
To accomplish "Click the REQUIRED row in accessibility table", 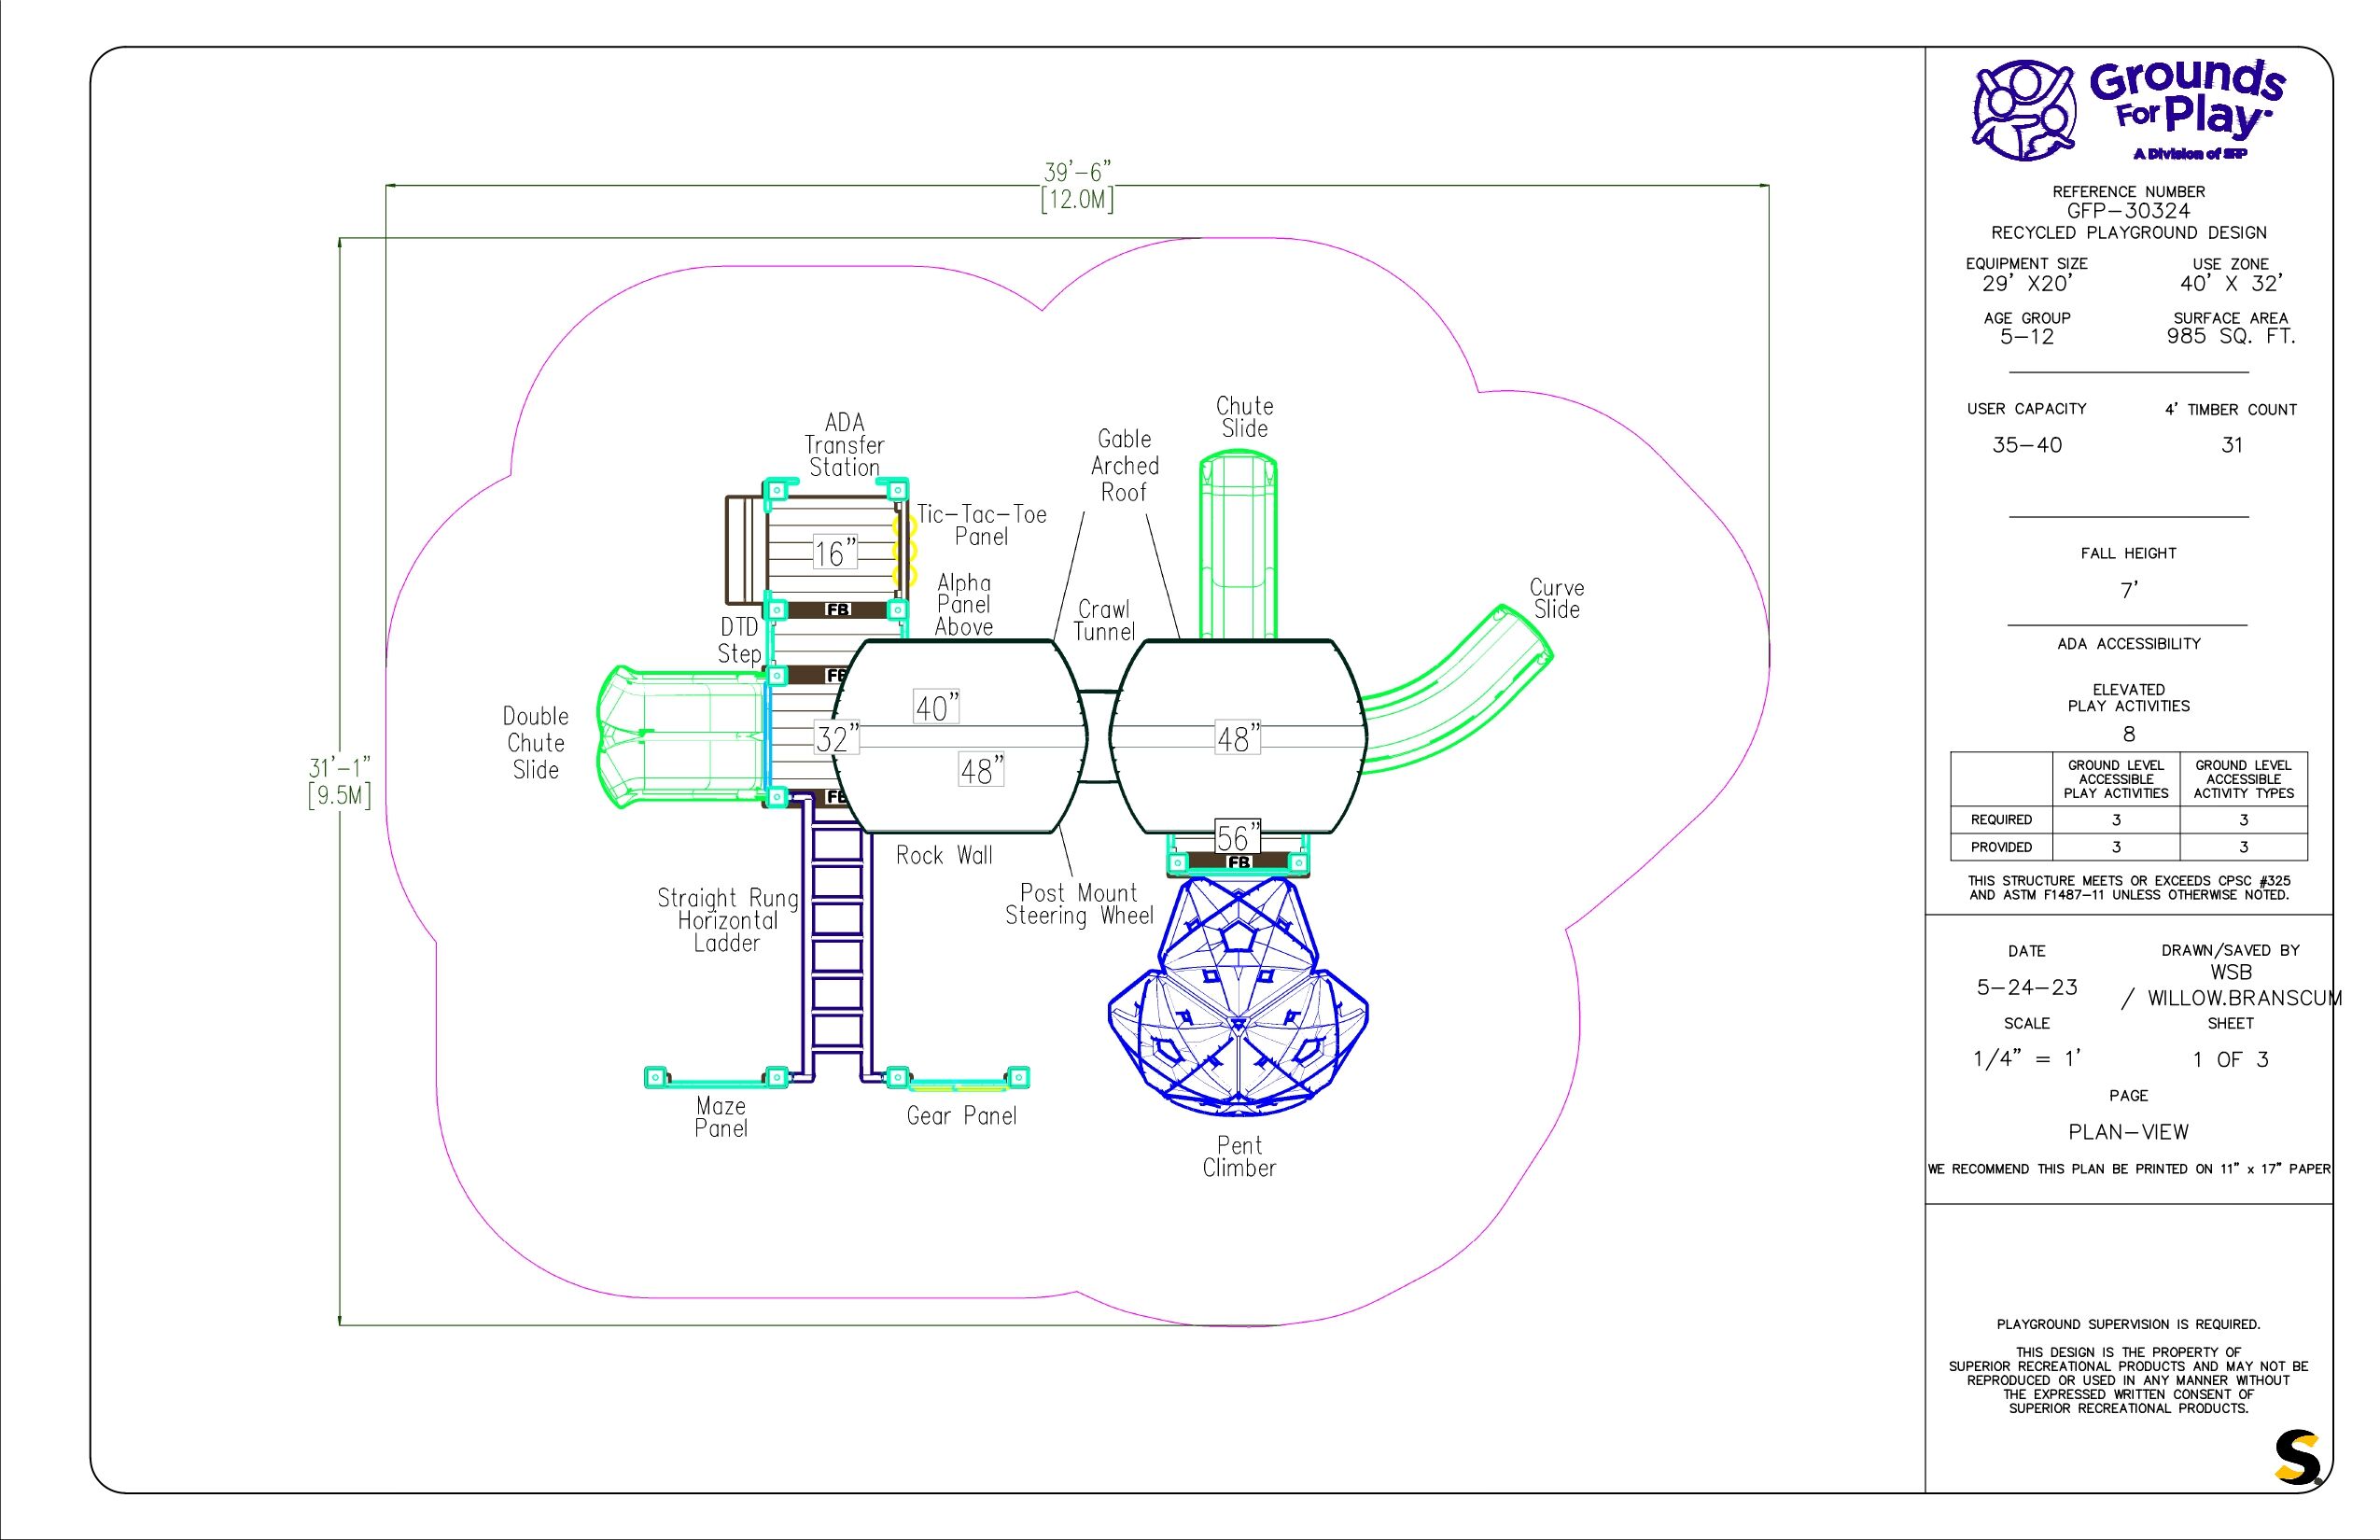I will pyautogui.click(x=2001, y=819).
